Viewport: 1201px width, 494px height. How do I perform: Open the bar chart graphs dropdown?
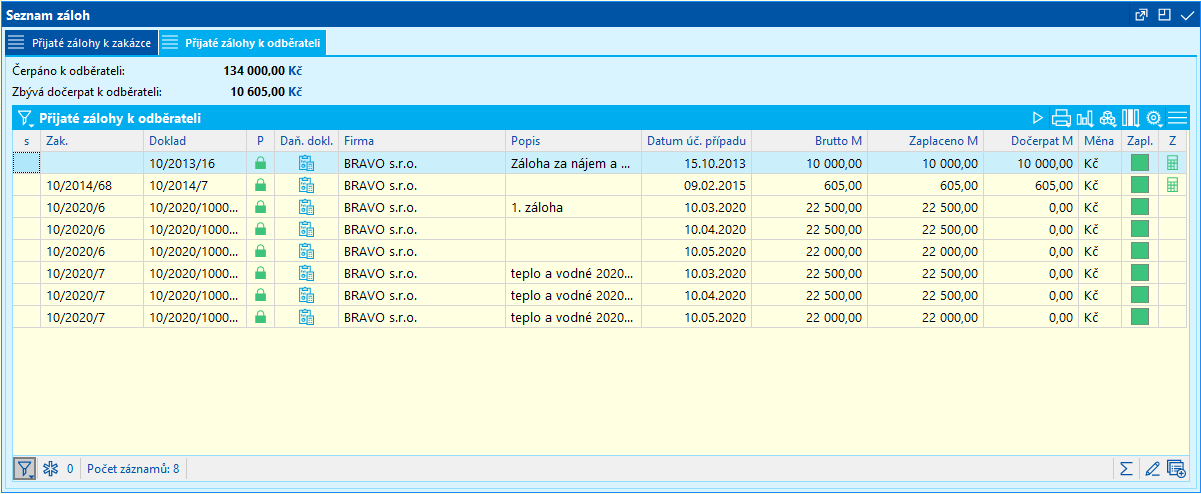click(x=1084, y=118)
